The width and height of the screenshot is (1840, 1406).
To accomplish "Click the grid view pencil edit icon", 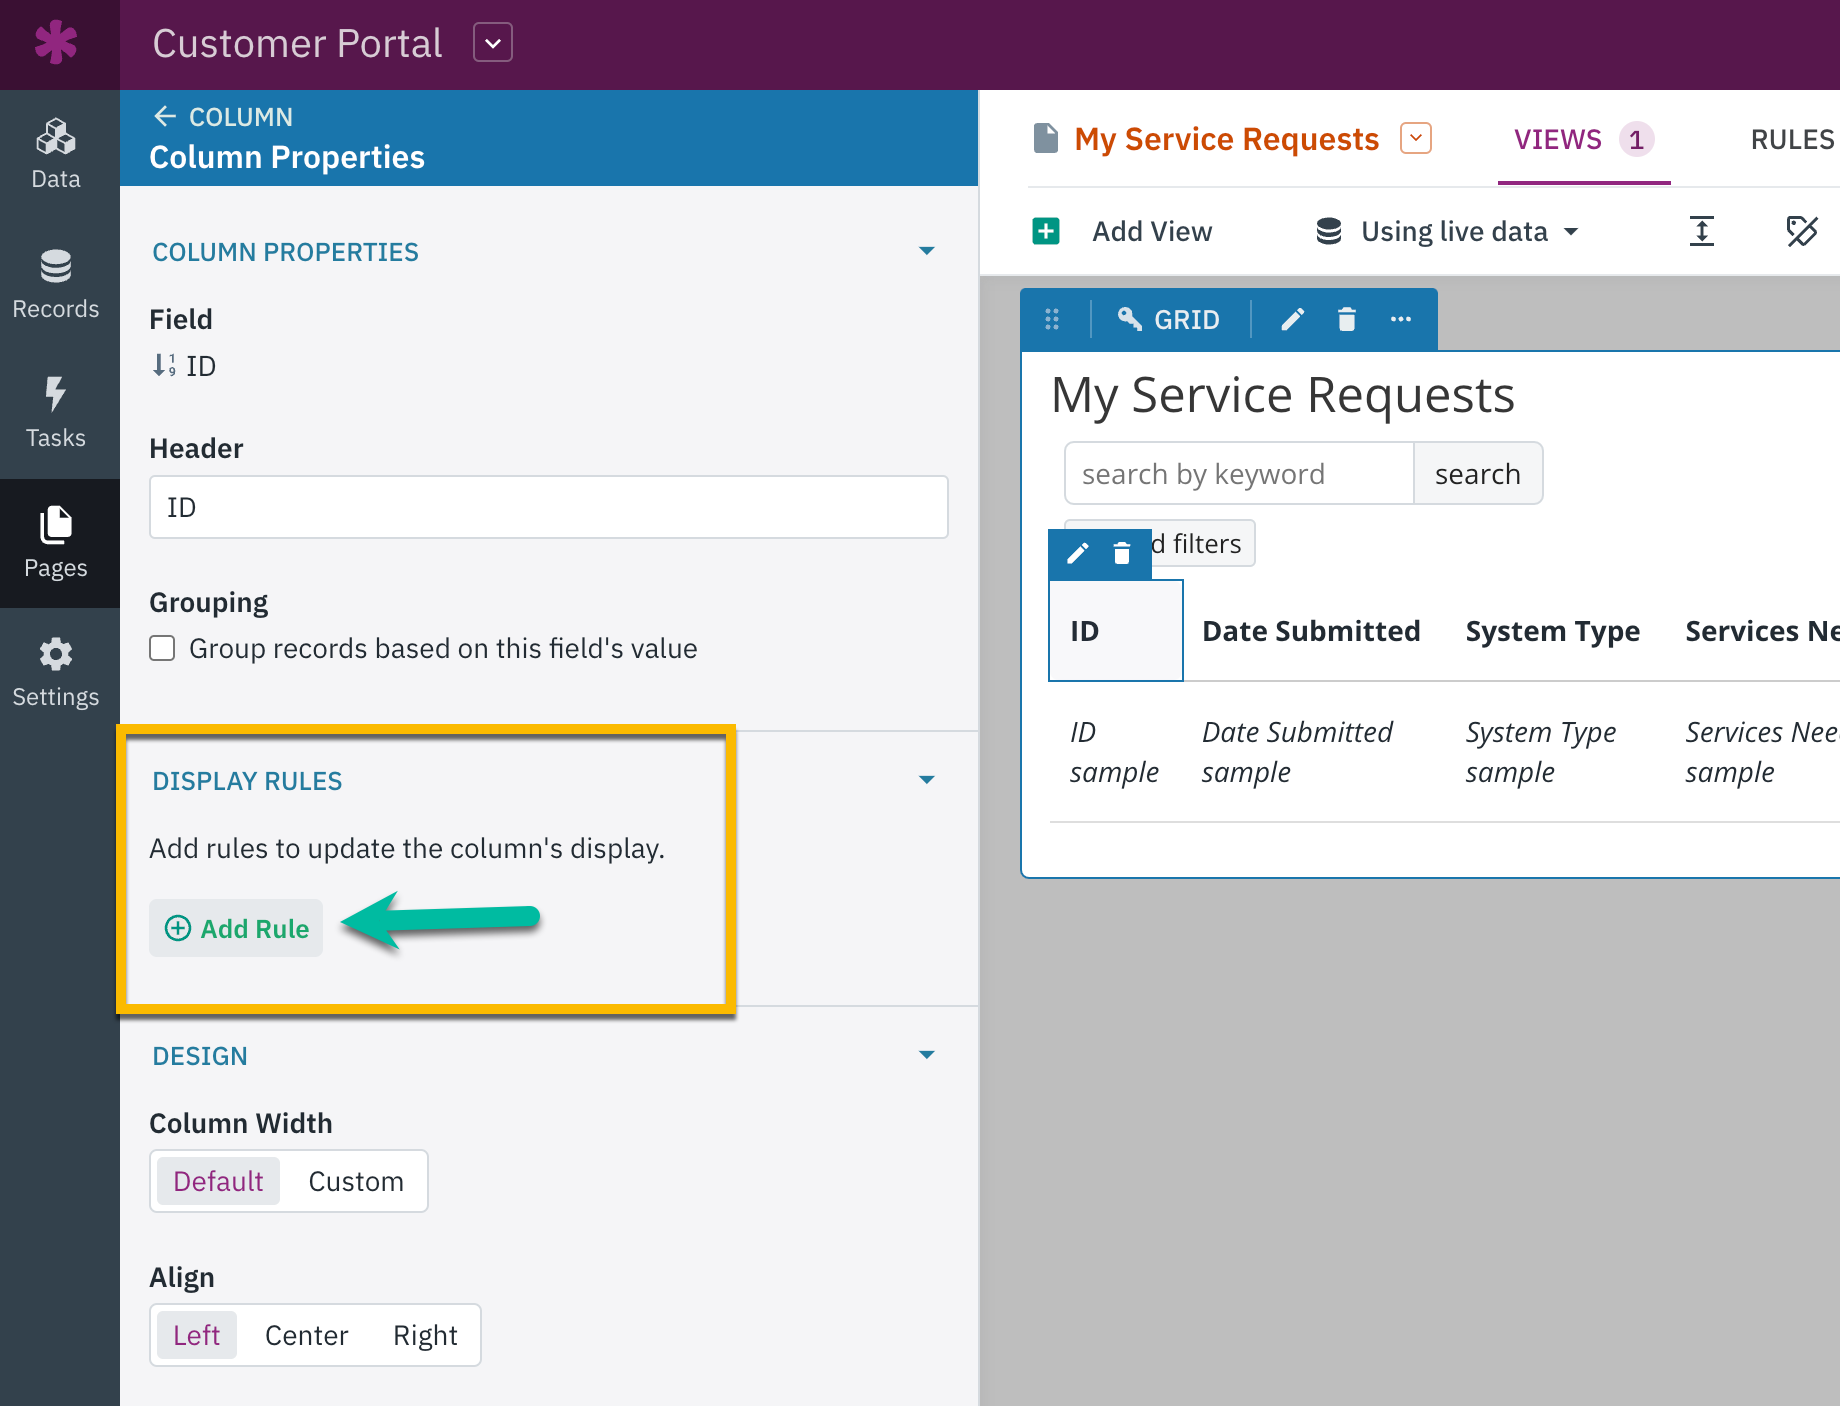I will (x=1292, y=320).
